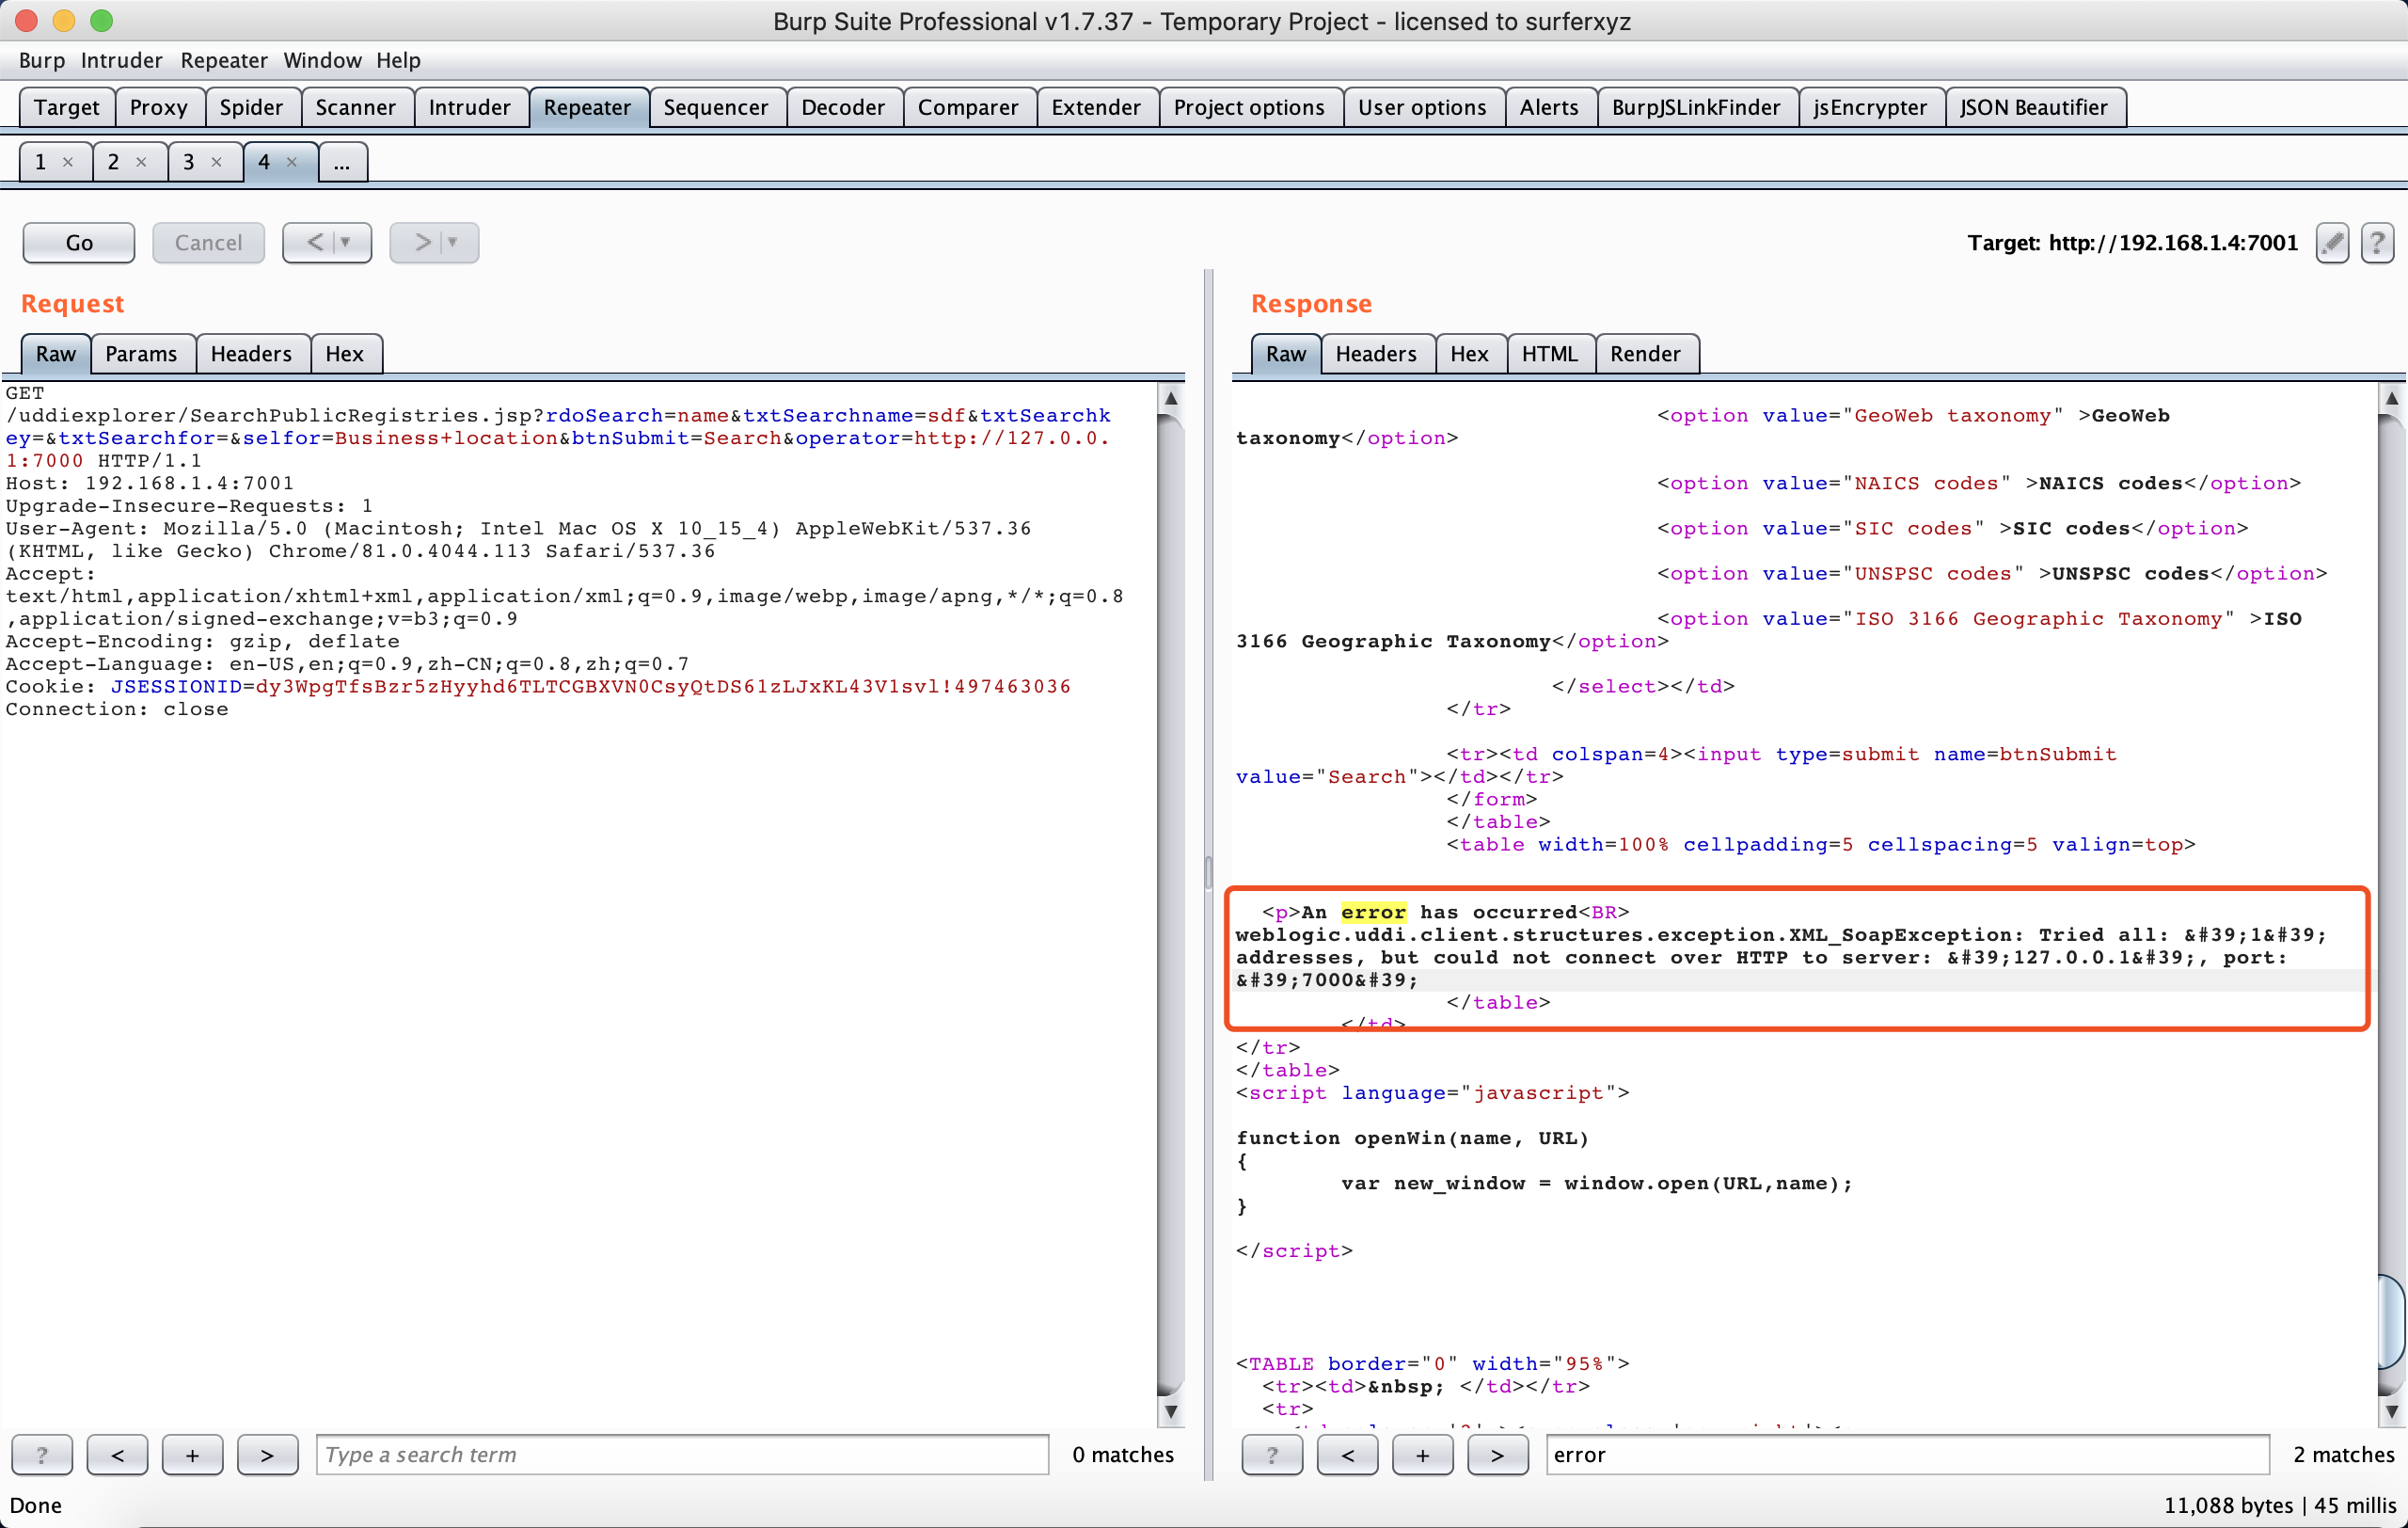Go to previous response search match

(x=1347, y=1455)
